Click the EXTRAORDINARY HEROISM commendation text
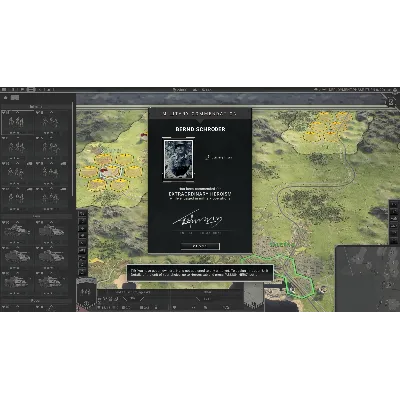Screen dimensions: 400x400 (200, 194)
